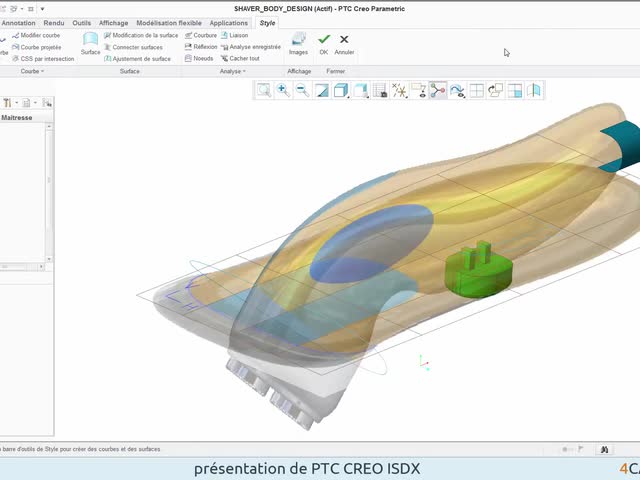Confirm with the green OK checkmark
Screen dimensions: 640x480
324,44
